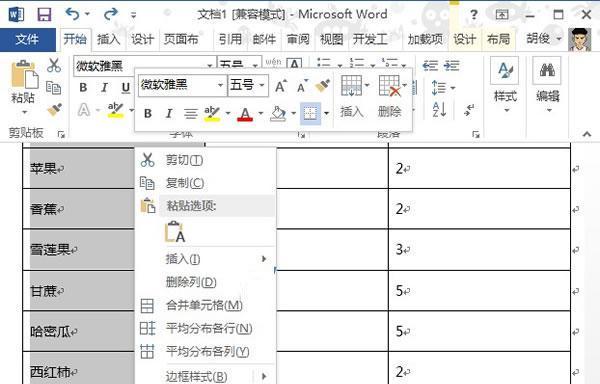Viewport: 600px width, 384px height.
Task: Open the mini toolbar font size dropdown
Action: click(x=262, y=85)
